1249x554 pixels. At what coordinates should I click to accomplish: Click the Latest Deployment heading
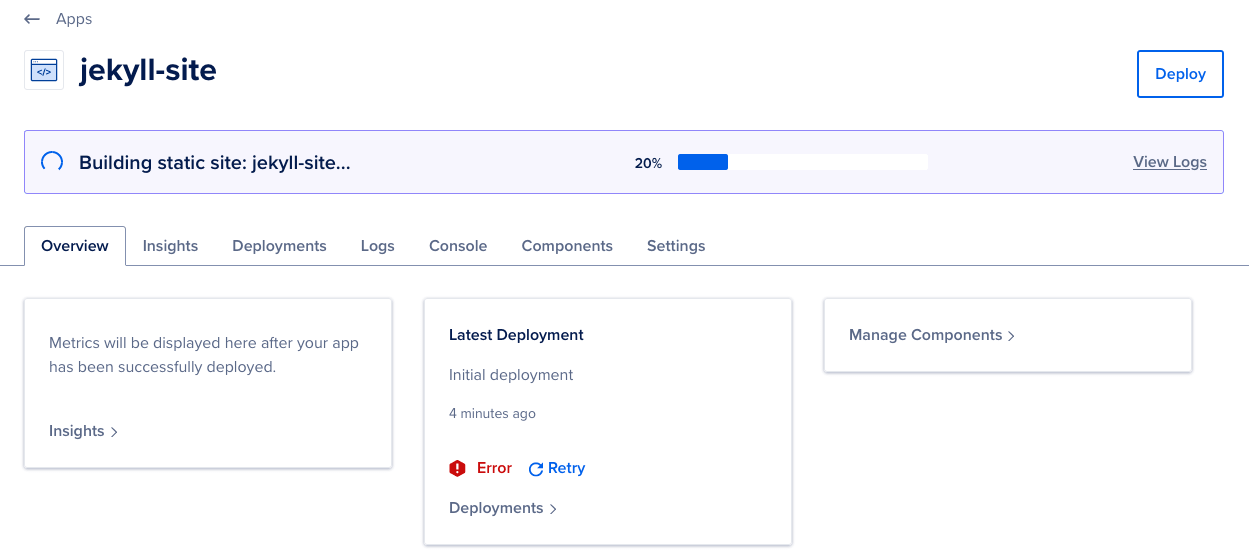pos(516,335)
